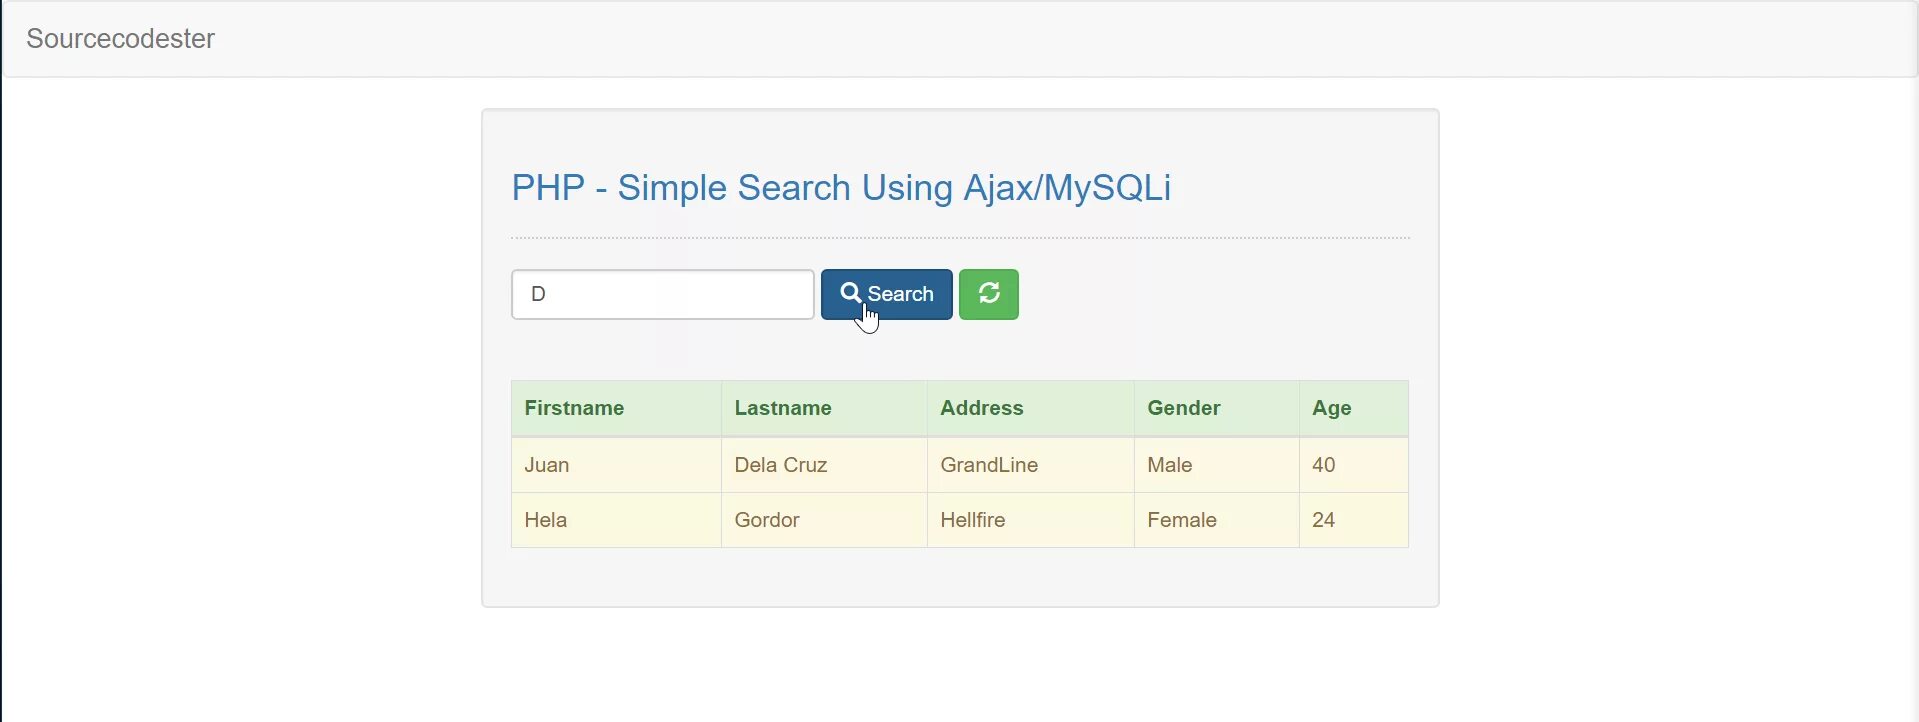
Task: Click the search text input field
Action: [662, 294]
